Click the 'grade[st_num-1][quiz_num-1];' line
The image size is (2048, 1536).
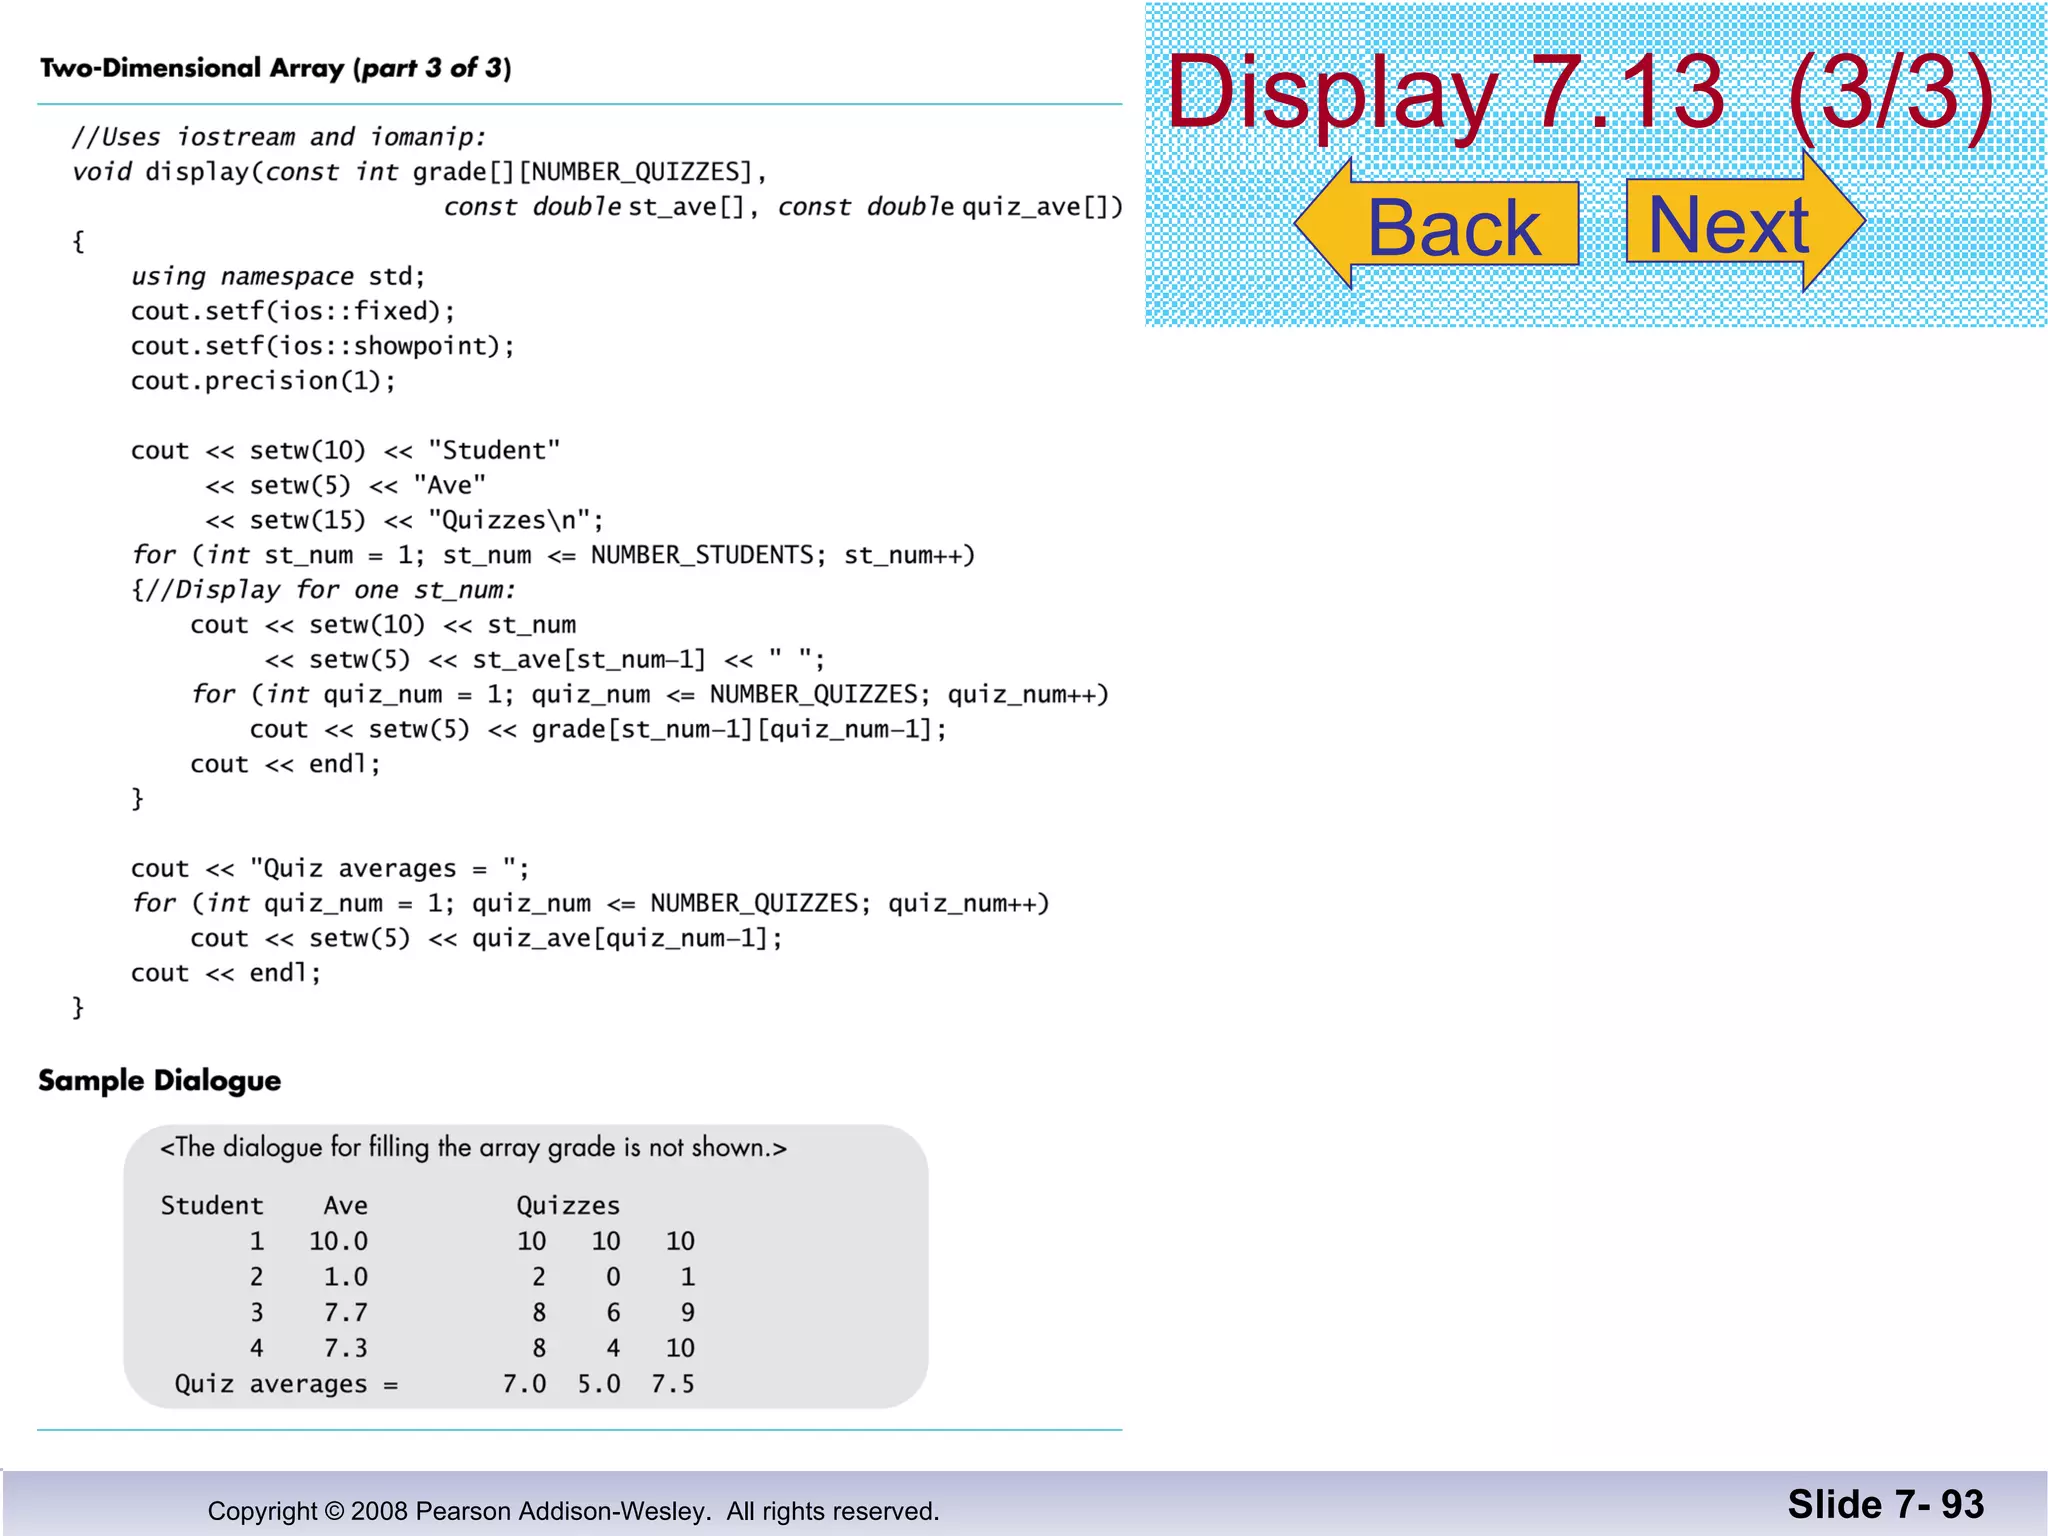click(x=598, y=729)
